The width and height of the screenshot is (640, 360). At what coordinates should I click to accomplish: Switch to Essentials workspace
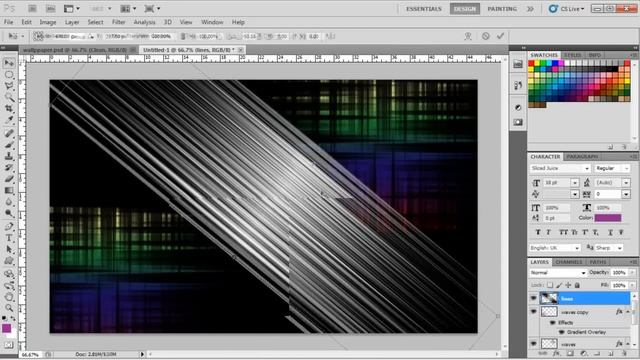pos(424,9)
